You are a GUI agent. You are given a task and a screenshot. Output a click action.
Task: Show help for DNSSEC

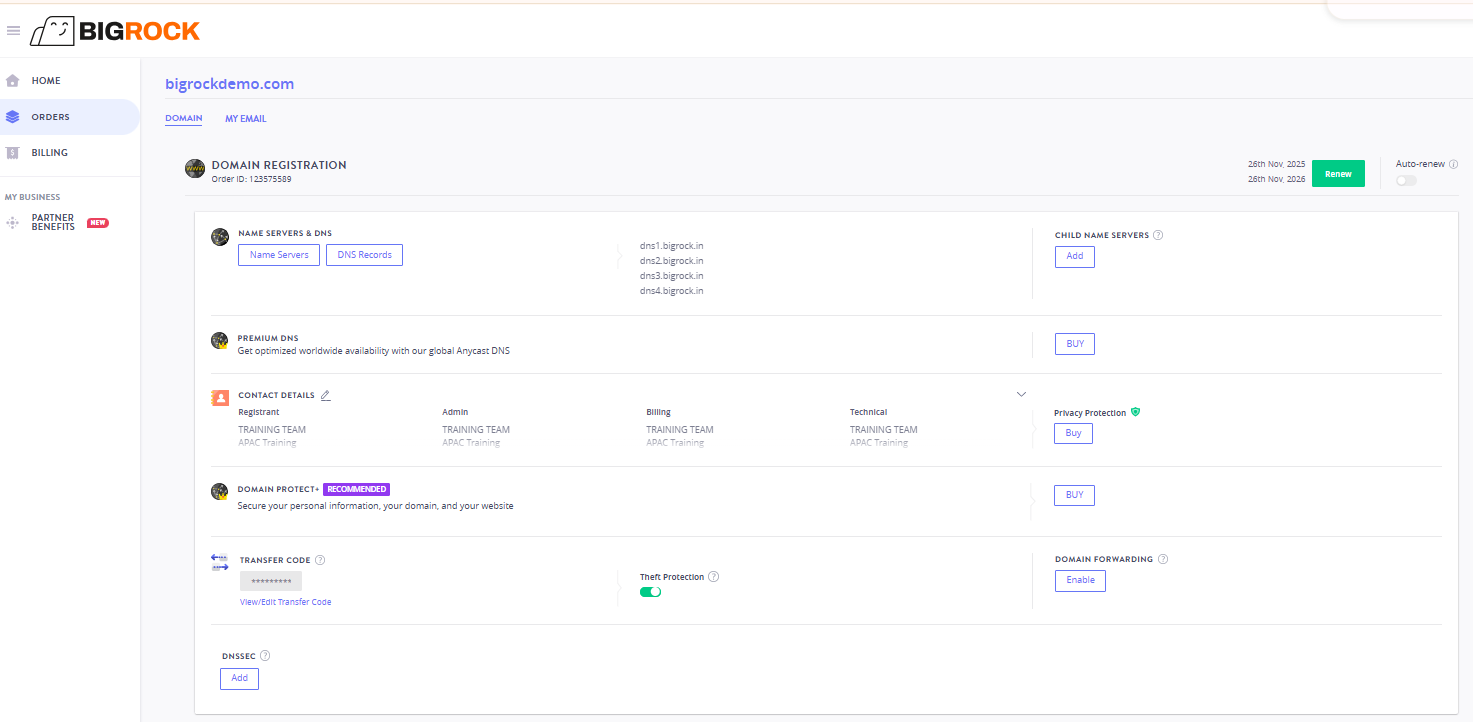(x=265, y=656)
